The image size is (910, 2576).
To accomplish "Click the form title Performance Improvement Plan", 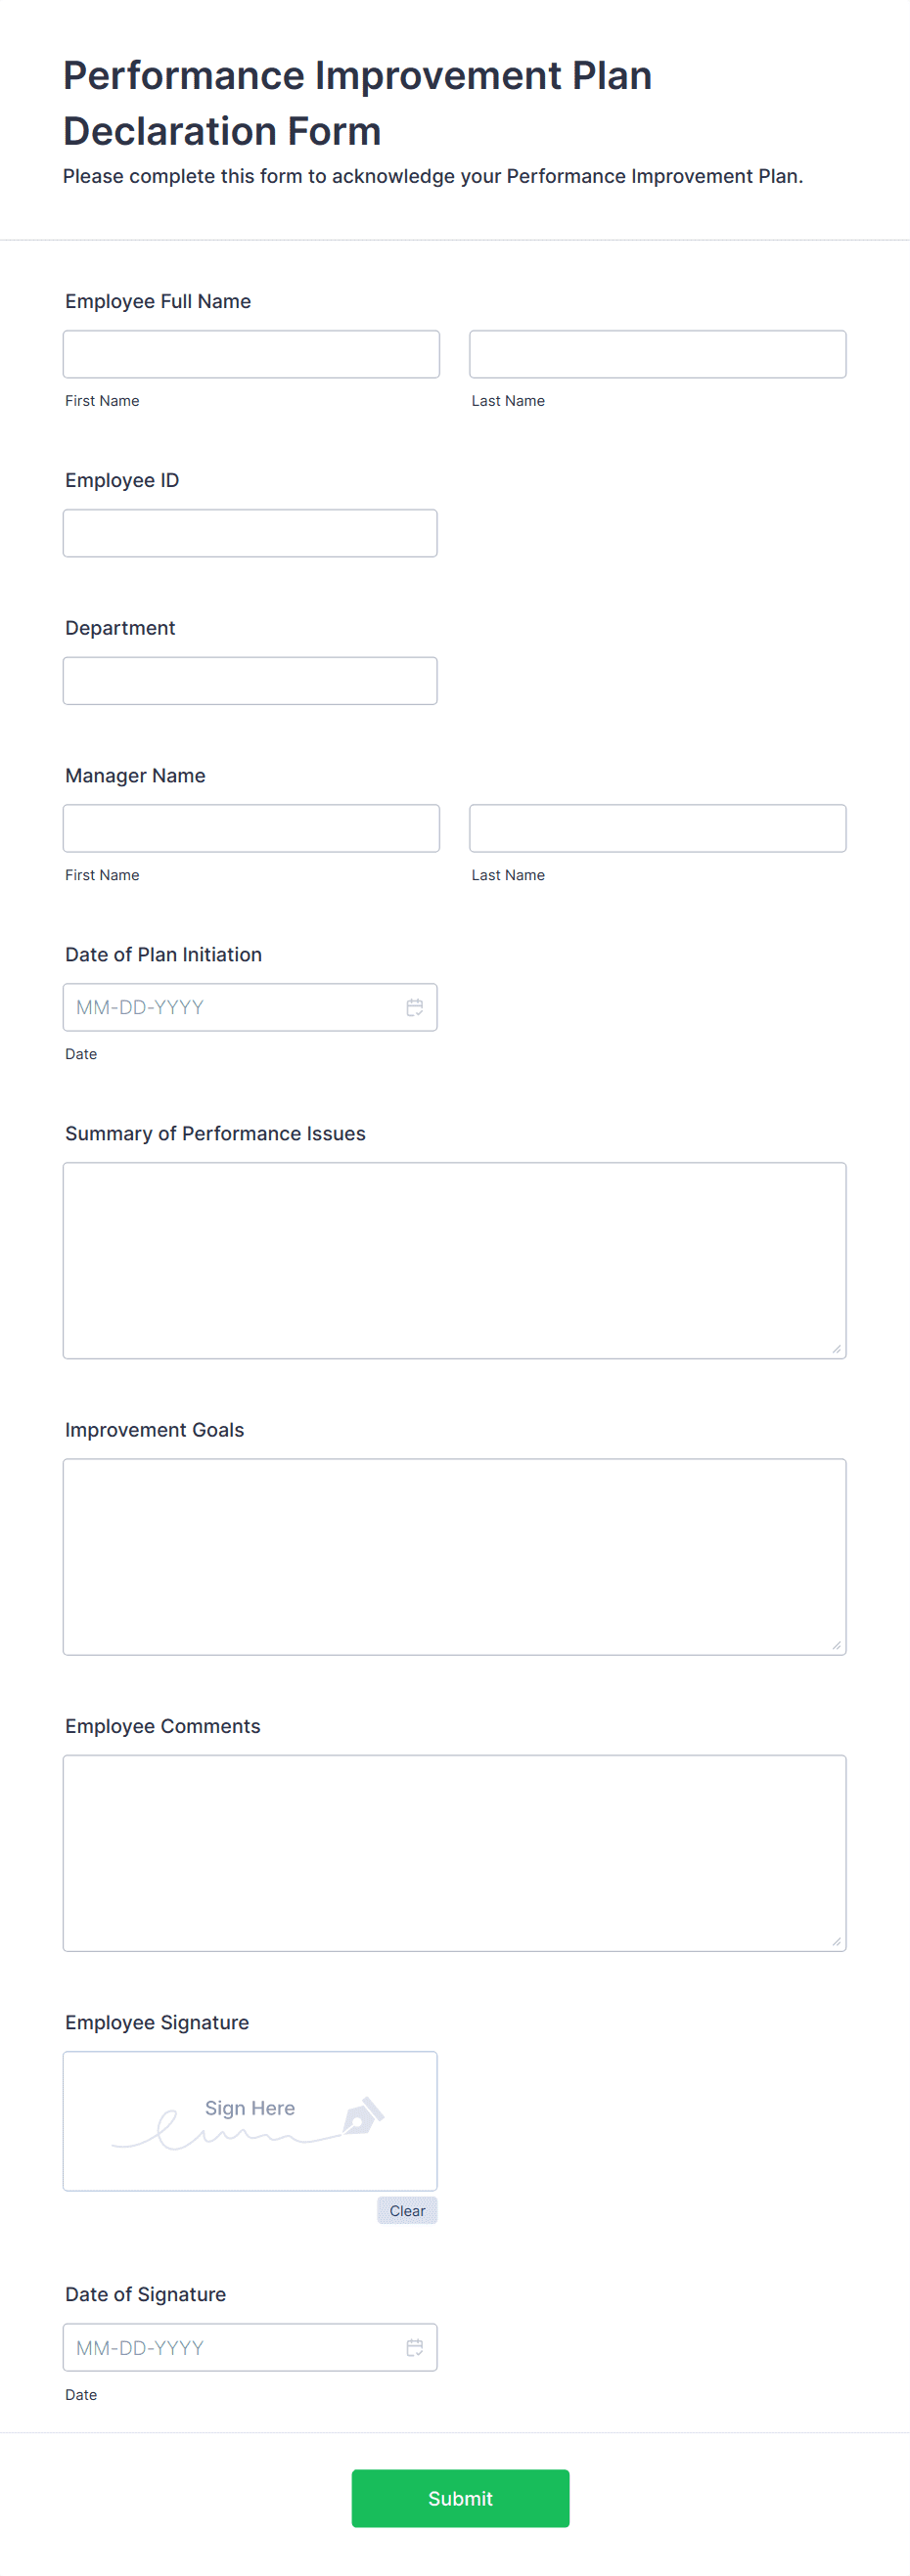I will point(357,75).
